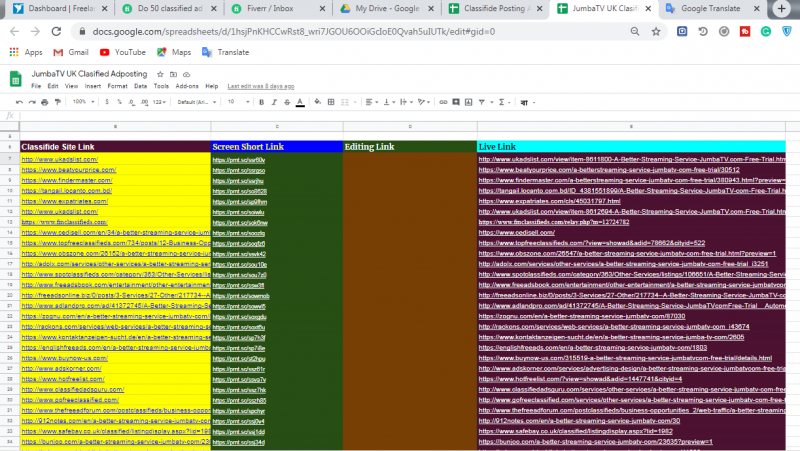
Task: Go back to previous page
Action: [14, 32]
